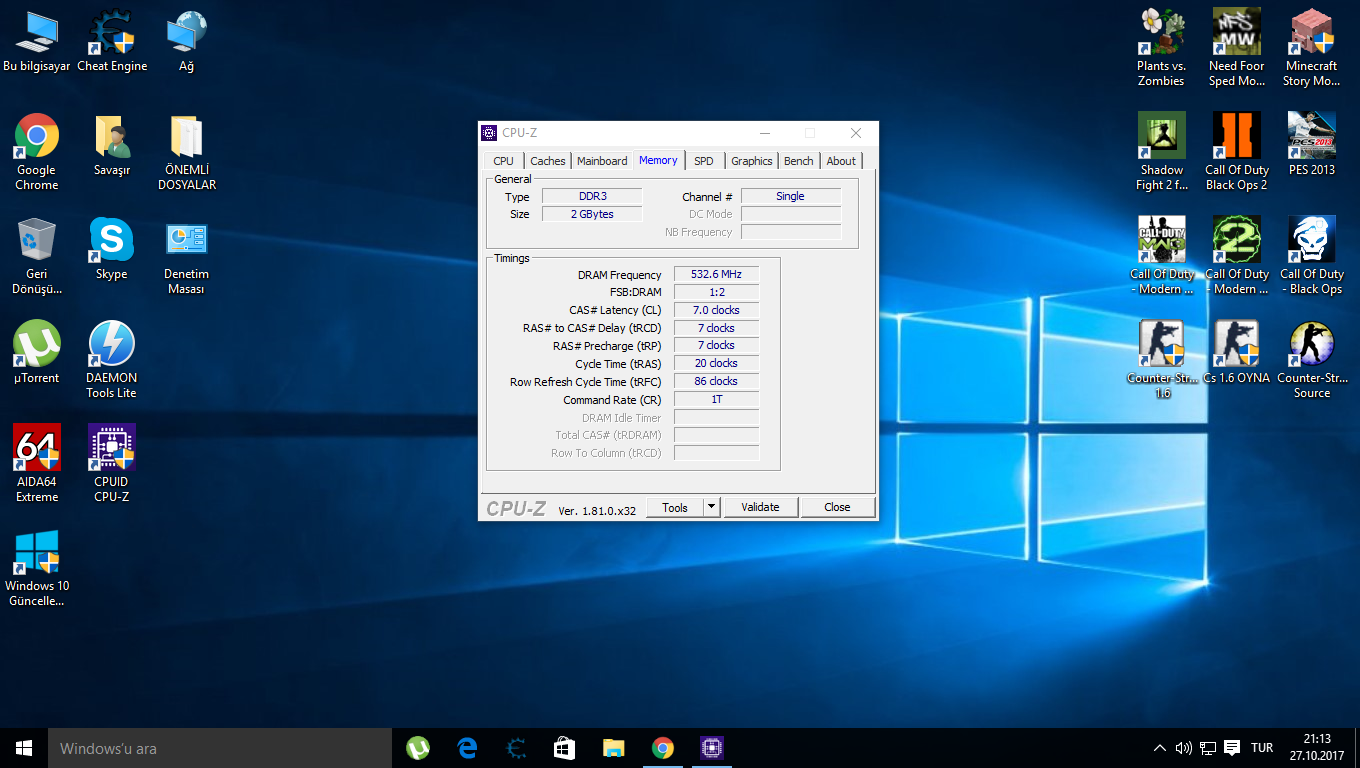Select the Google Chrome desktop shortcut
1360x768 pixels.
(37, 152)
